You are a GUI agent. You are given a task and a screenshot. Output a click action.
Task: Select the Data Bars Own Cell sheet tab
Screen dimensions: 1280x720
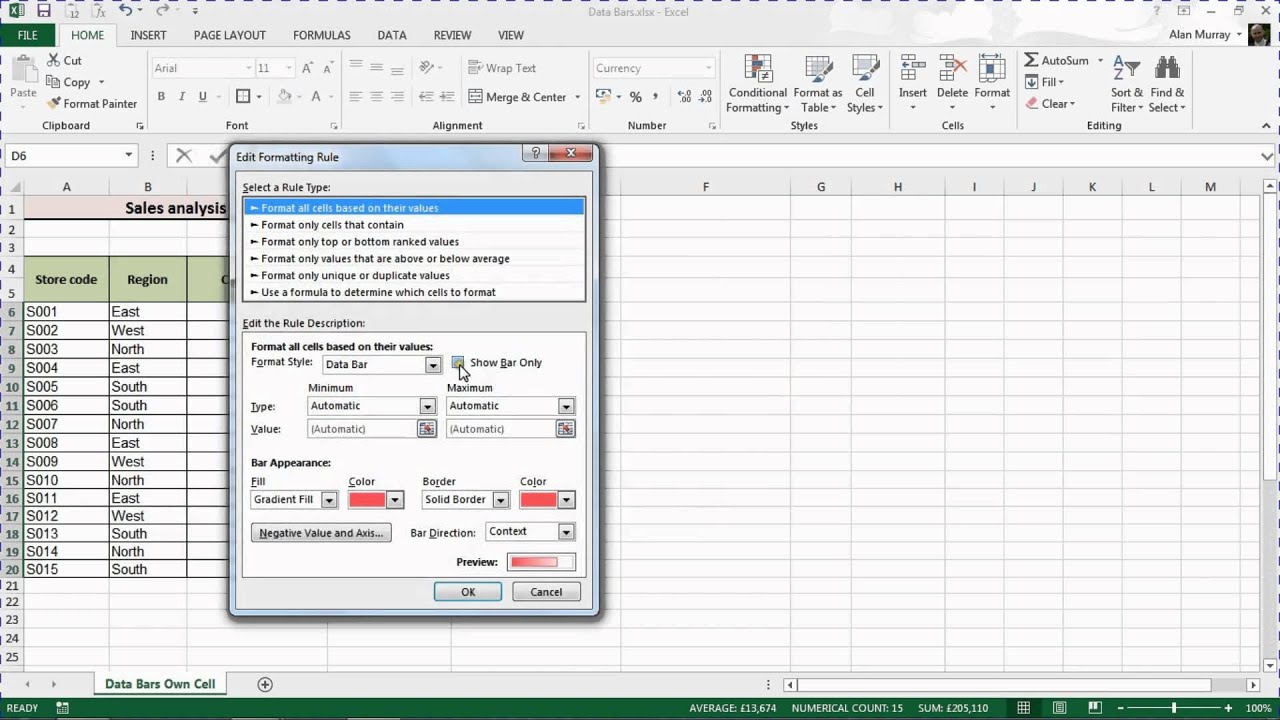click(159, 684)
